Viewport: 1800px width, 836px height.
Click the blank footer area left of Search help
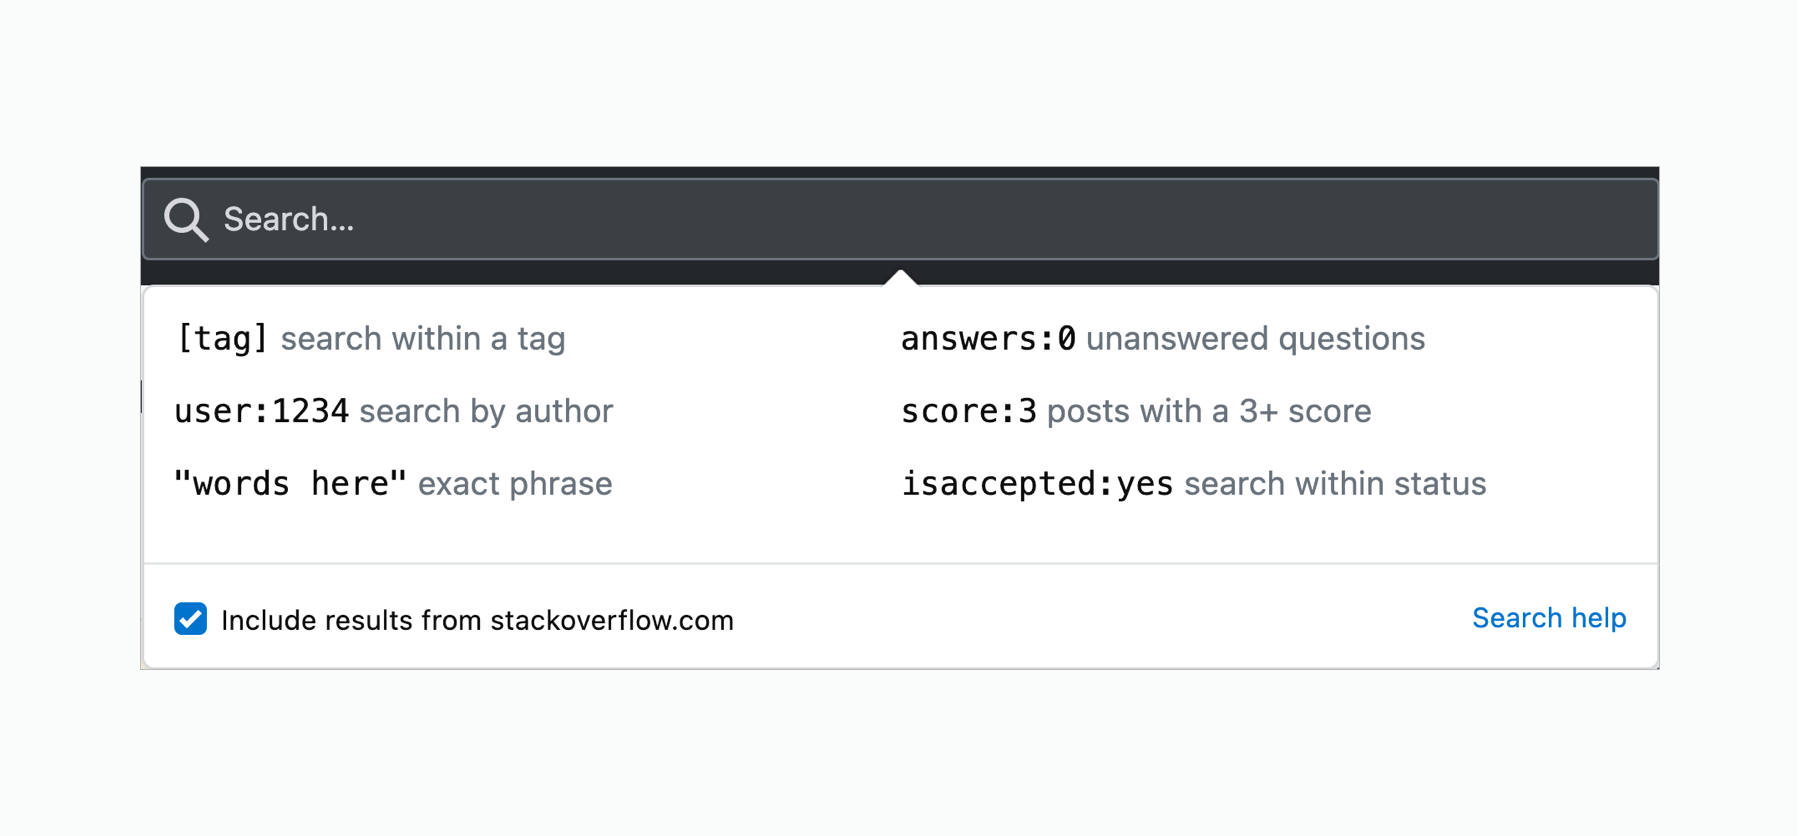[1100, 618]
